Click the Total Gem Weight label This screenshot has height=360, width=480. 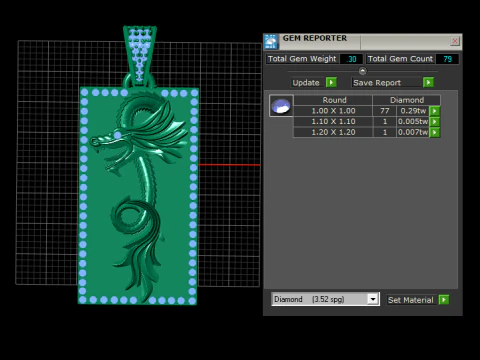click(x=302, y=59)
